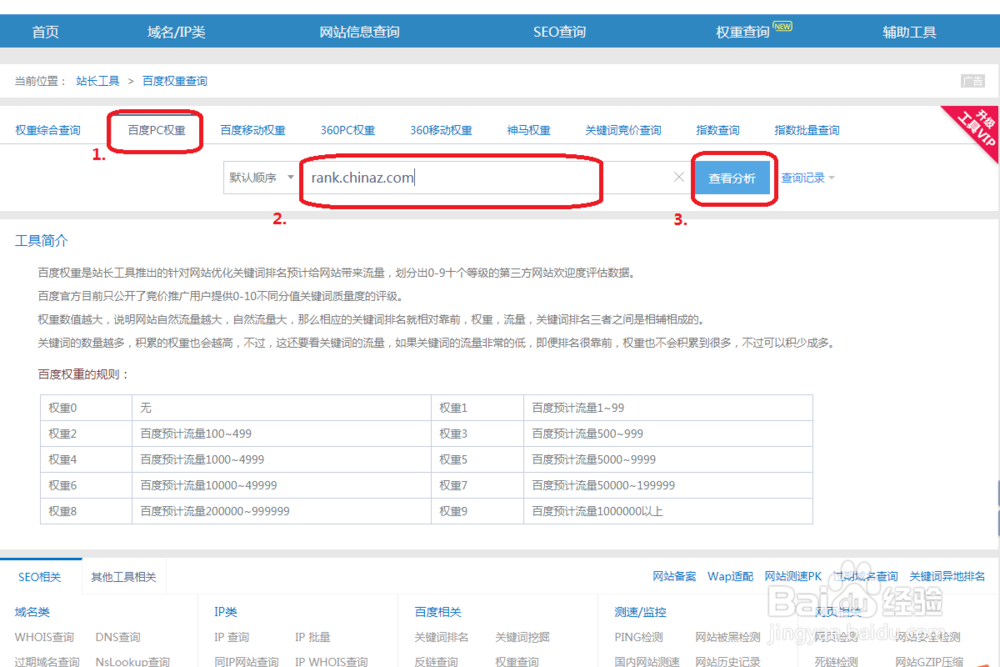
Task: Open the PING检测 link
Action: tap(638, 637)
